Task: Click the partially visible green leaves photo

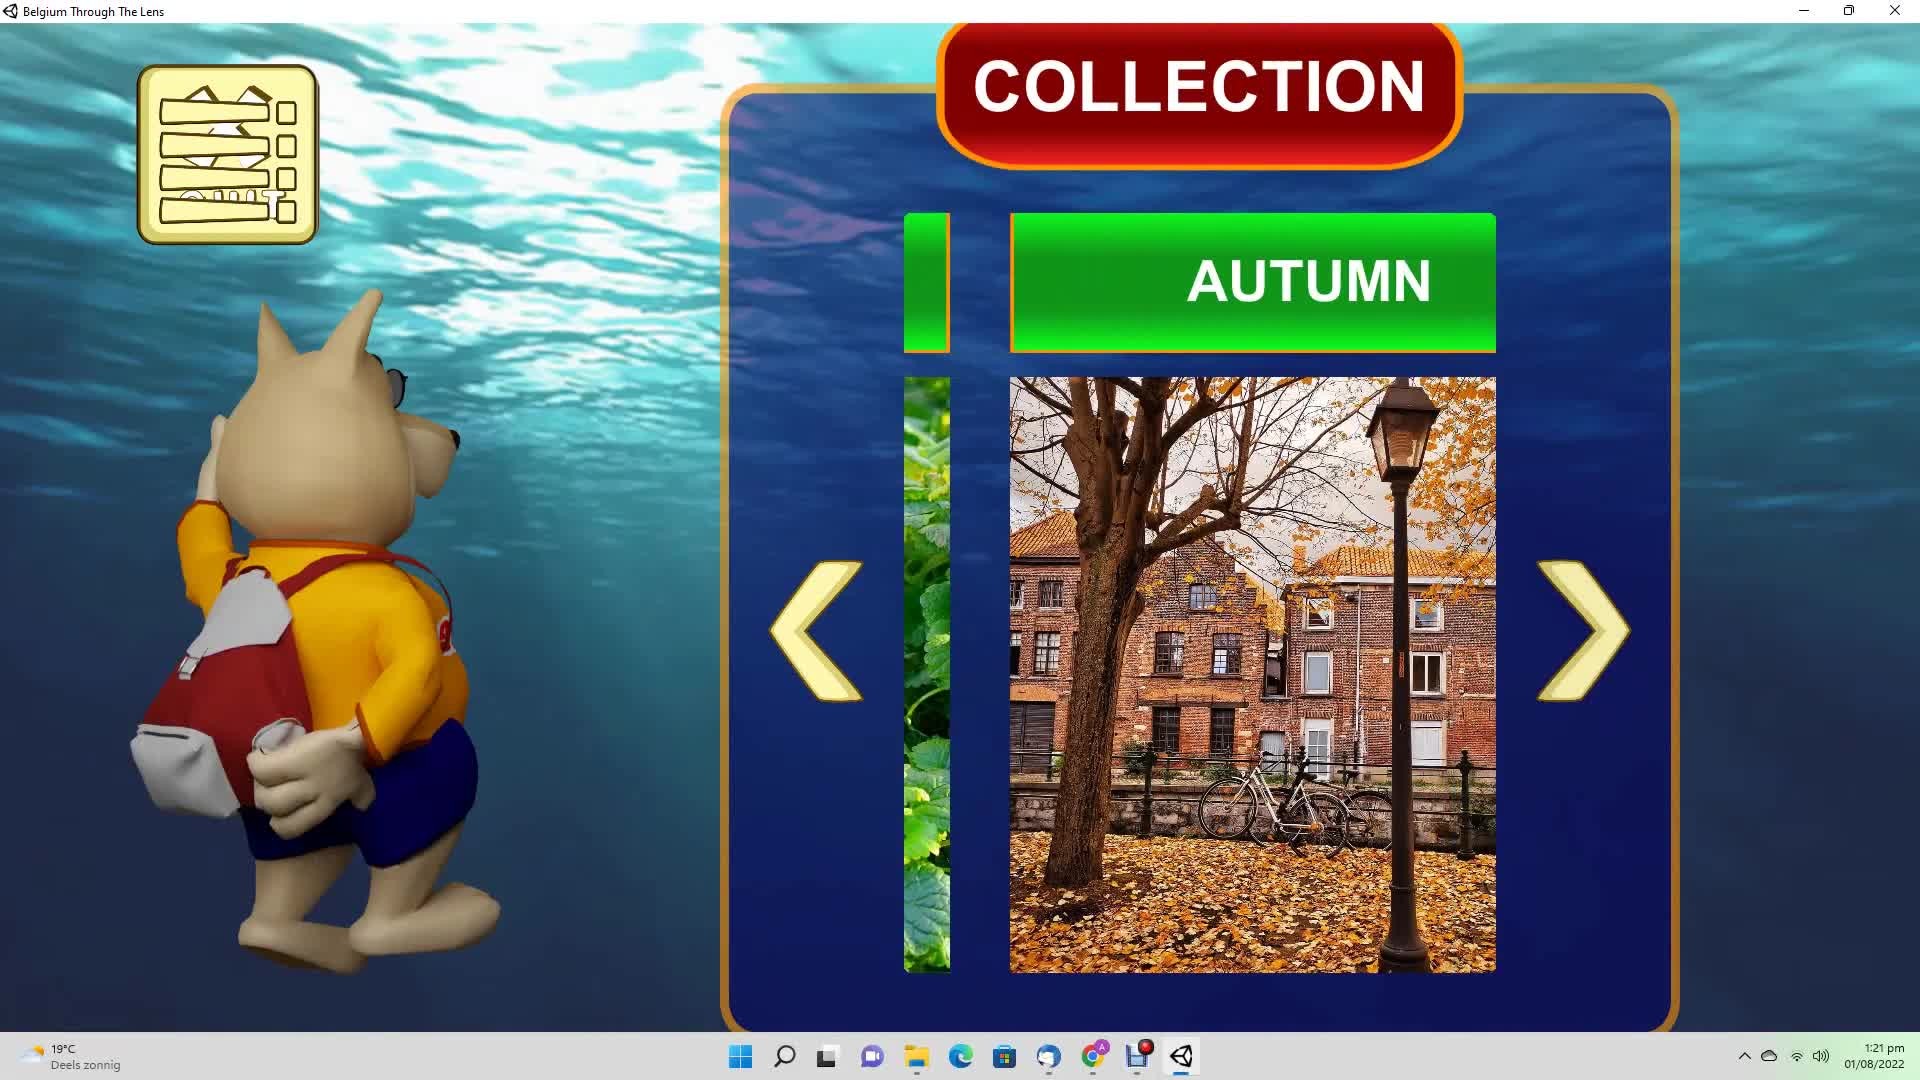Action: tap(927, 674)
